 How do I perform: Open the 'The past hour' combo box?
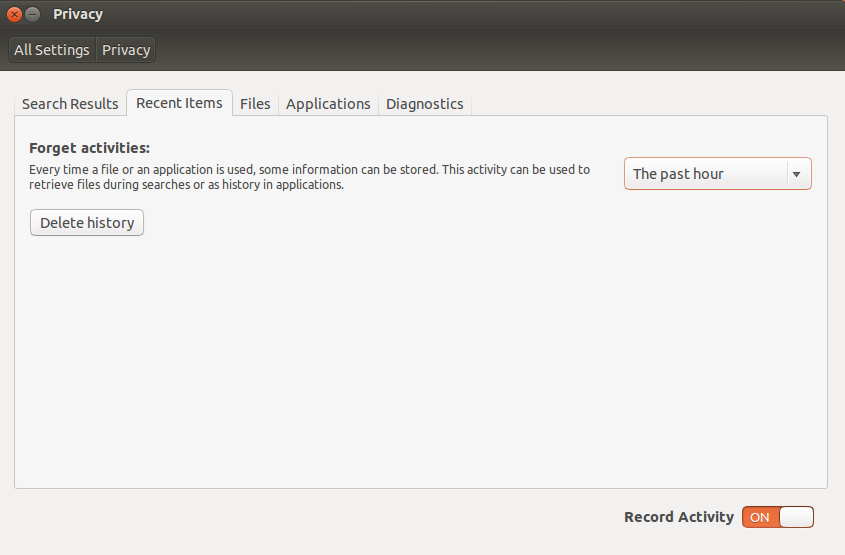coord(718,174)
